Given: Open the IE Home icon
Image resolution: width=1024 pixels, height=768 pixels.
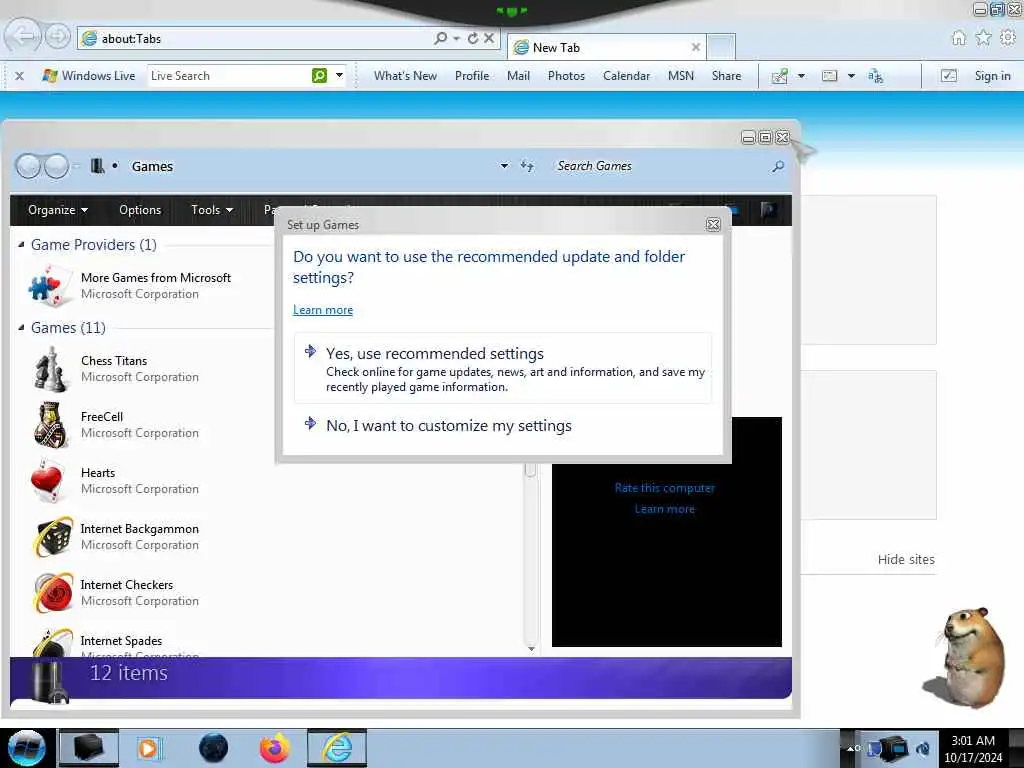Looking at the screenshot, I should (x=959, y=38).
